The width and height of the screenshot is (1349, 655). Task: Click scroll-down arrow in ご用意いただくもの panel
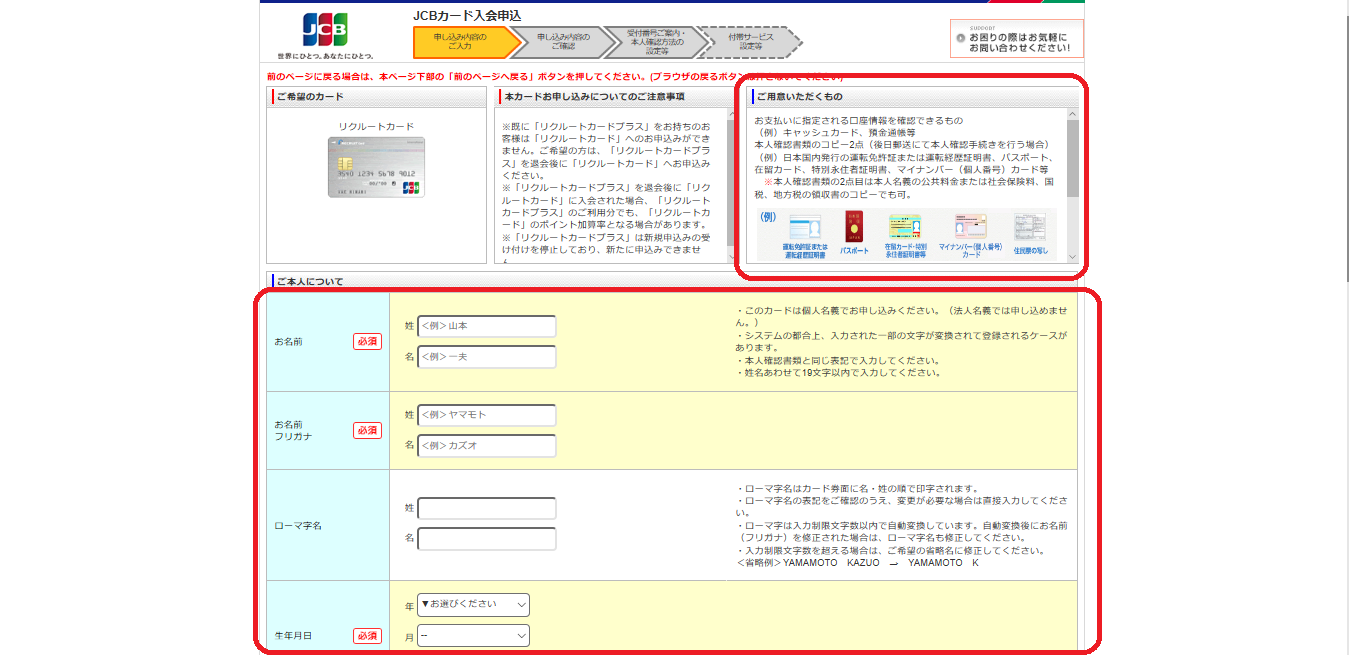(x=1072, y=256)
